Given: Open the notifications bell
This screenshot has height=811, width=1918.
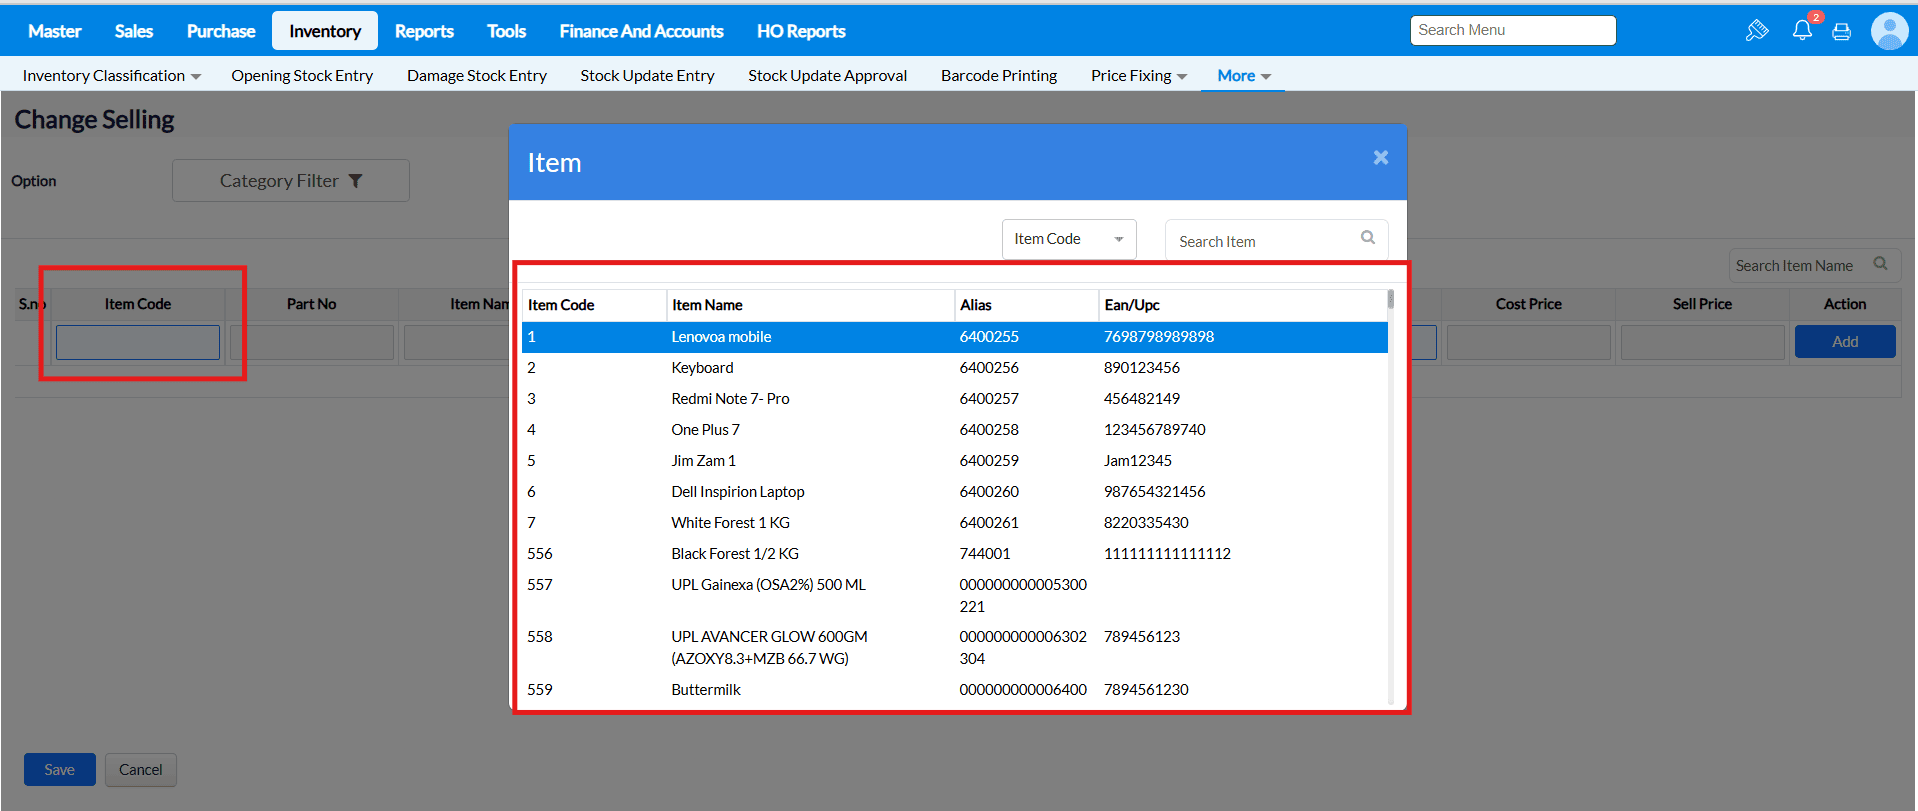Looking at the screenshot, I should [1802, 30].
